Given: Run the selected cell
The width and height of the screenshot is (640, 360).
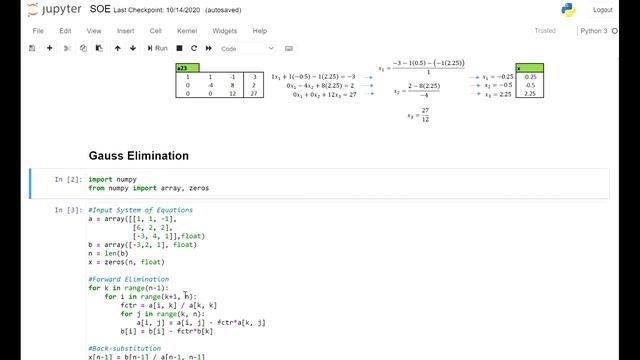Looking at the screenshot, I should click(x=158, y=48).
